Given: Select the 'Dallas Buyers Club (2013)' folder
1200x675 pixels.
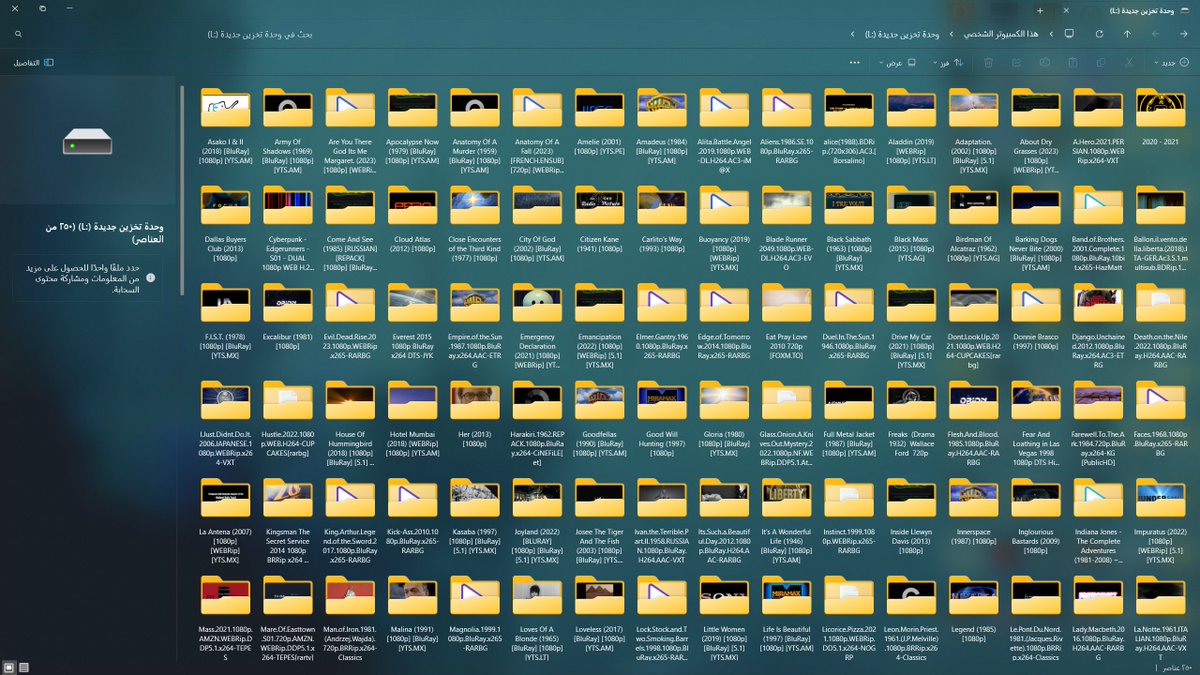Looking at the screenshot, I should pos(224,226).
